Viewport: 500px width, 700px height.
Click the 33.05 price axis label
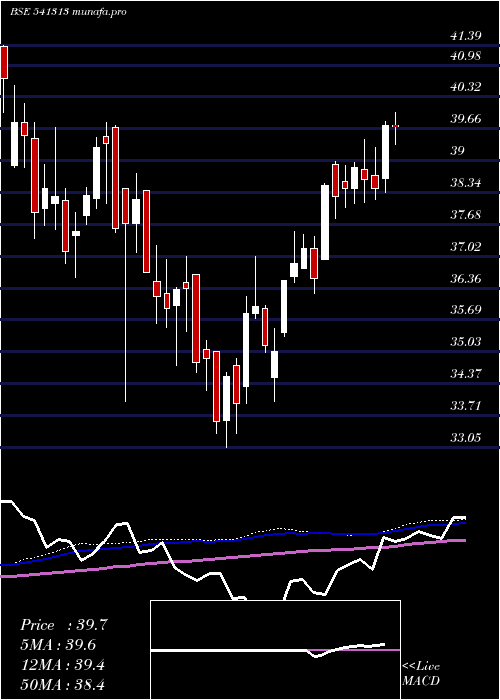(x=466, y=438)
